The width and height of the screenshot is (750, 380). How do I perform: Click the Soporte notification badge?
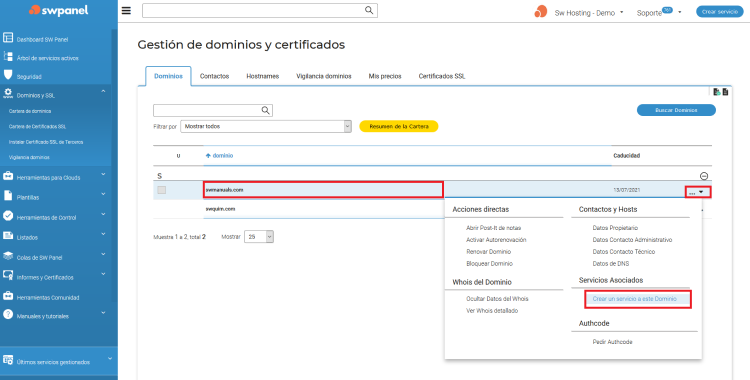click(x=668, y=10)
